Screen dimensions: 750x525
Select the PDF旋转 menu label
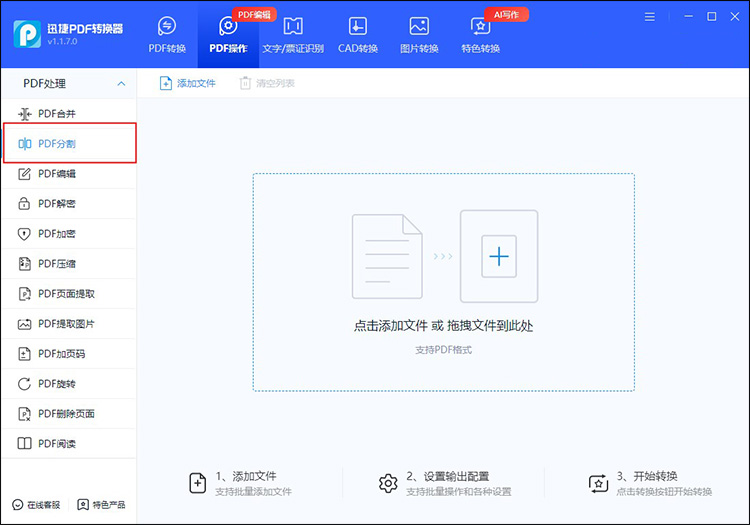[x=57, y=384]
